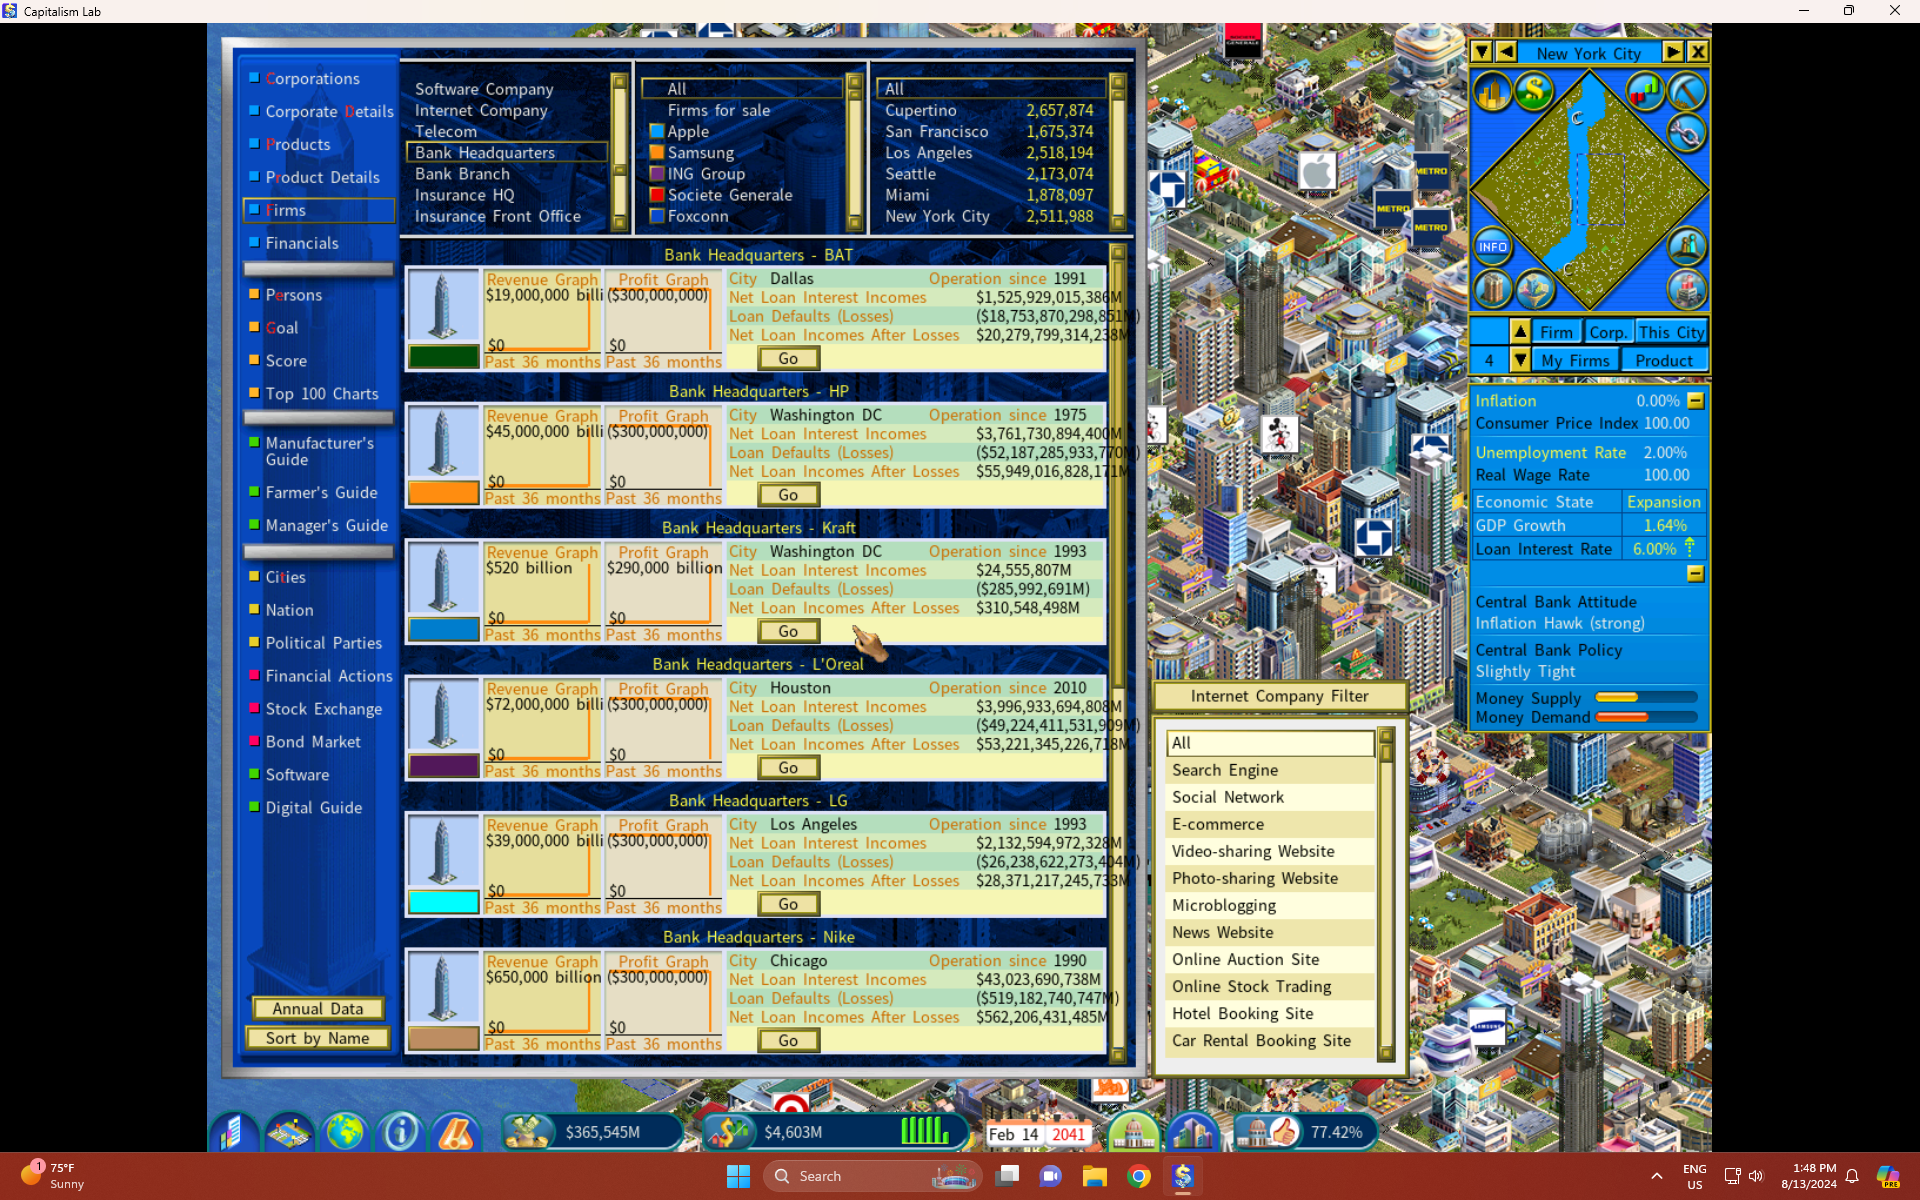Click the chain link icon
The width and height of the screenshot is (1920, 1200).
point(1686,133)
